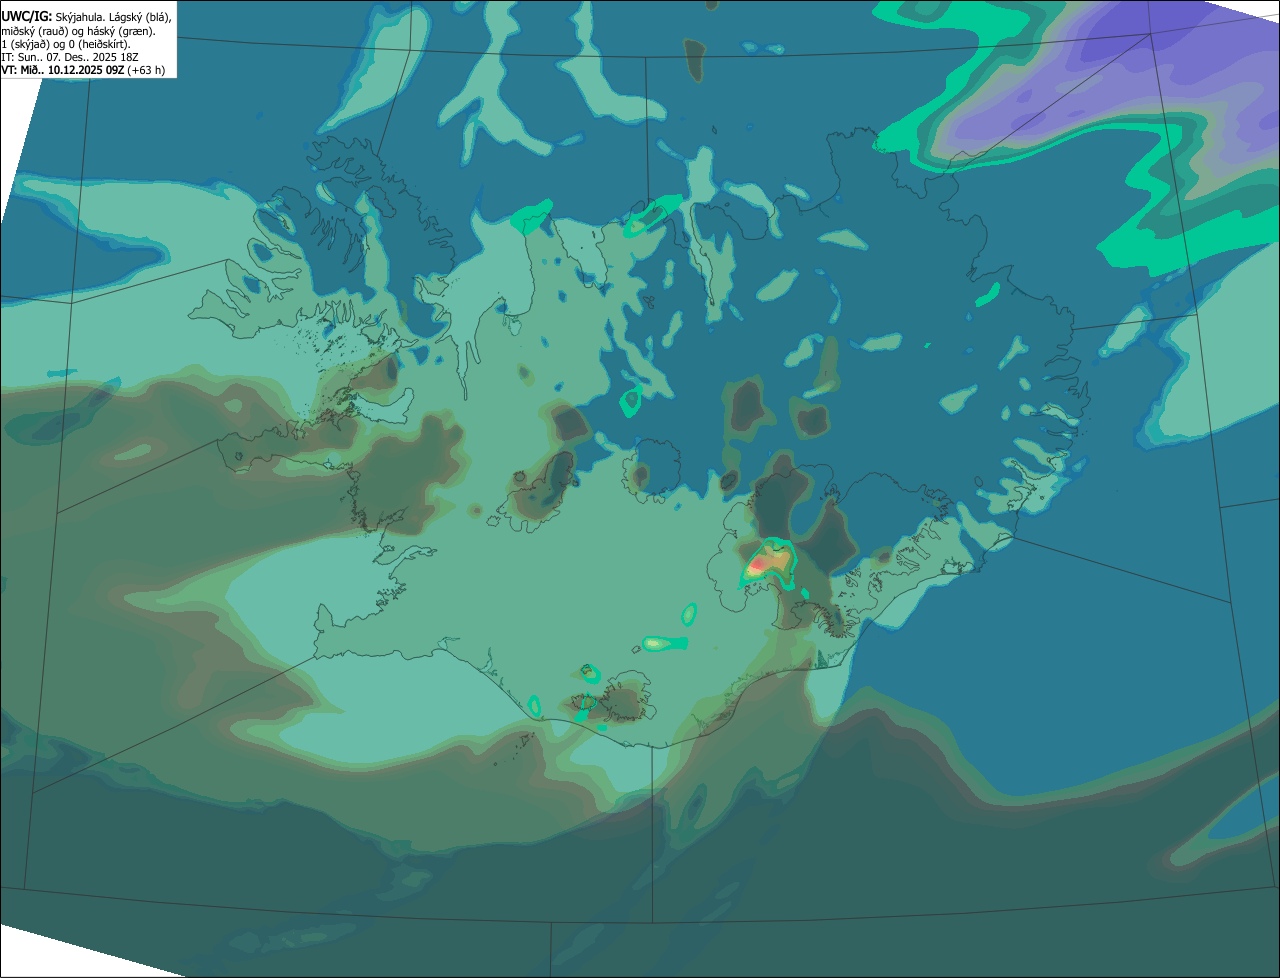The image size is (1280, 978).
Task: Click the bold 'VT: Mið.. 10.12.2025 09Z' text
Action: (x=62, y=70)
